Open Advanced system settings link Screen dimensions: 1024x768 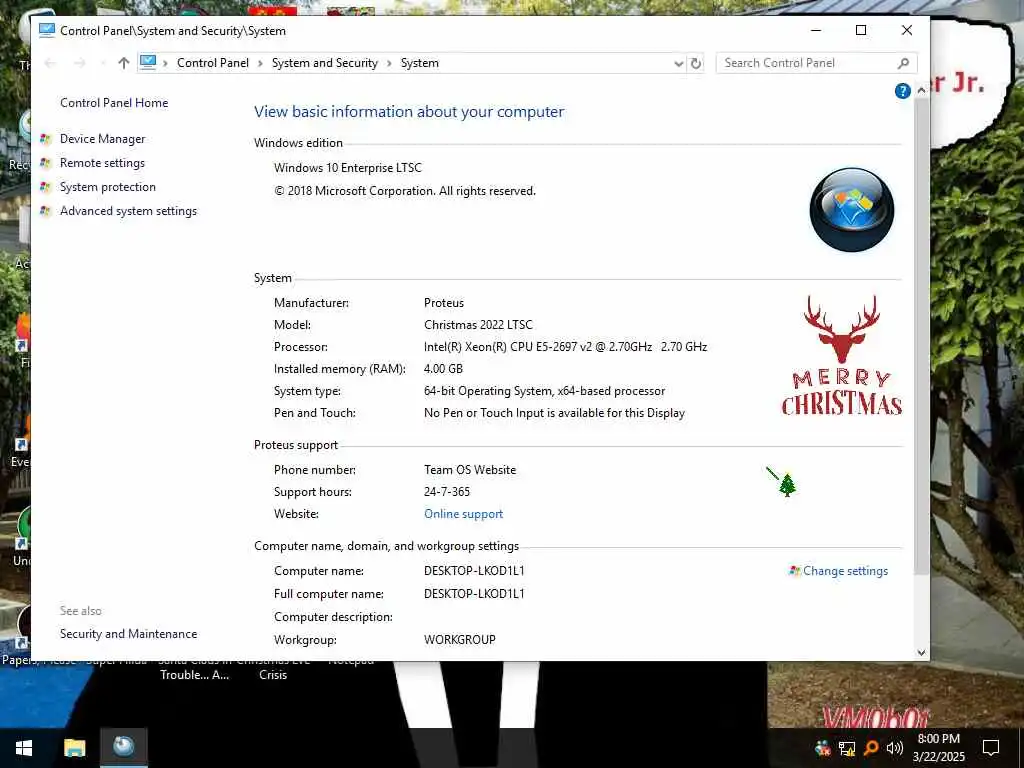pos(129,211)
